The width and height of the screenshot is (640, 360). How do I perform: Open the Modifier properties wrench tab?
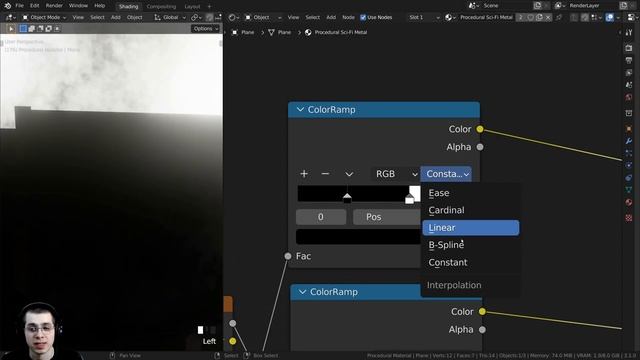[629, 141]
